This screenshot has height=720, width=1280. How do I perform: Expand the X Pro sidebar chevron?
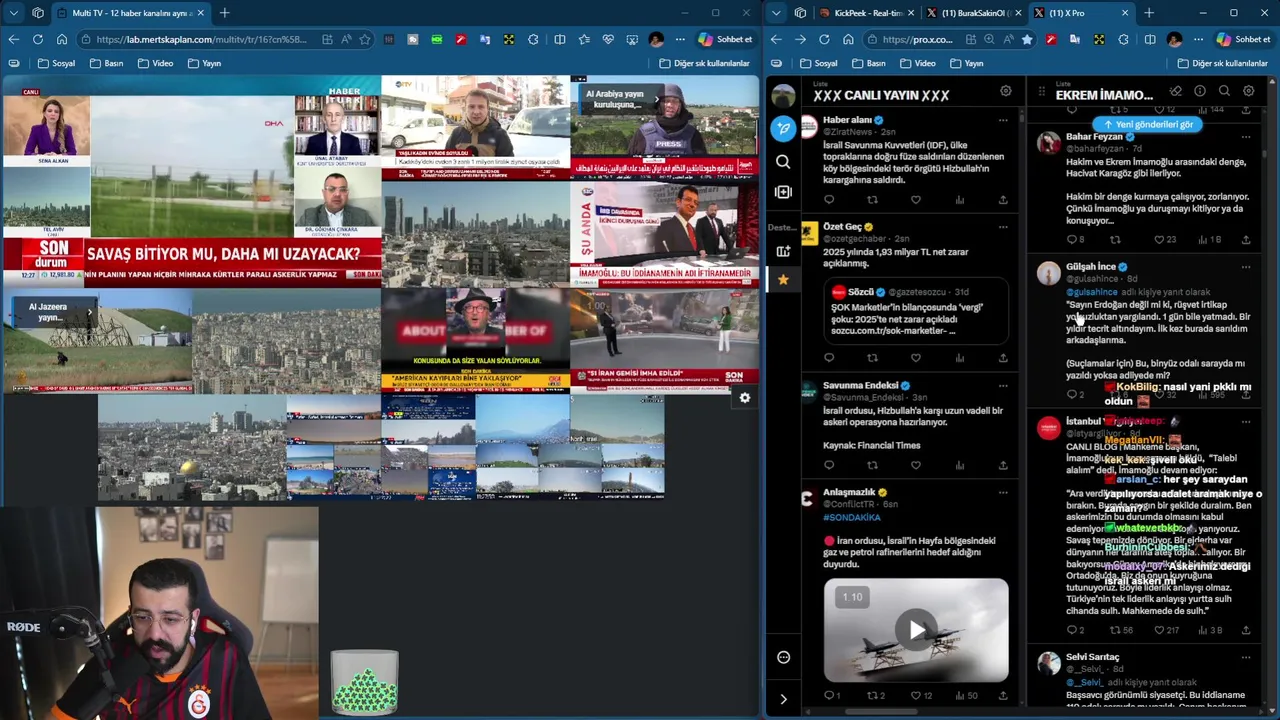tap(783, 699)
